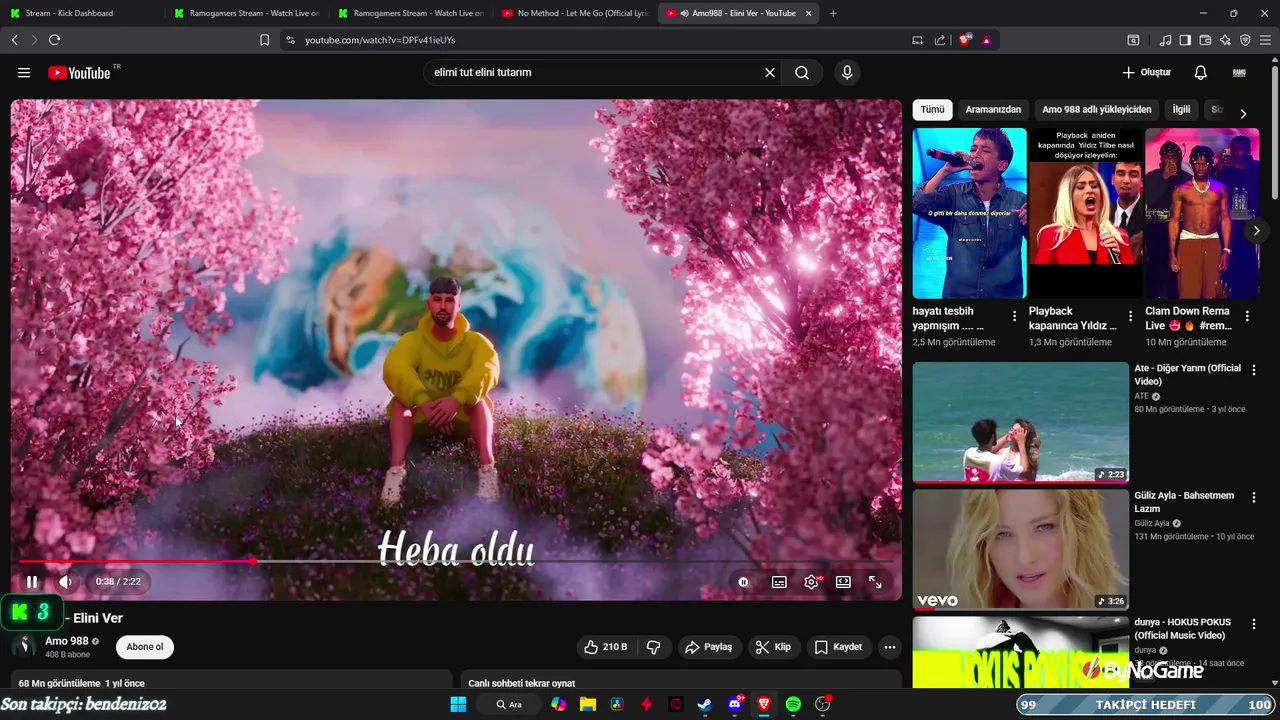Image resolution: width=1280 pixels, height=720 pixels.
Task: Open dunya - HOKUS POKUS video title
Action: [1183, 629]
